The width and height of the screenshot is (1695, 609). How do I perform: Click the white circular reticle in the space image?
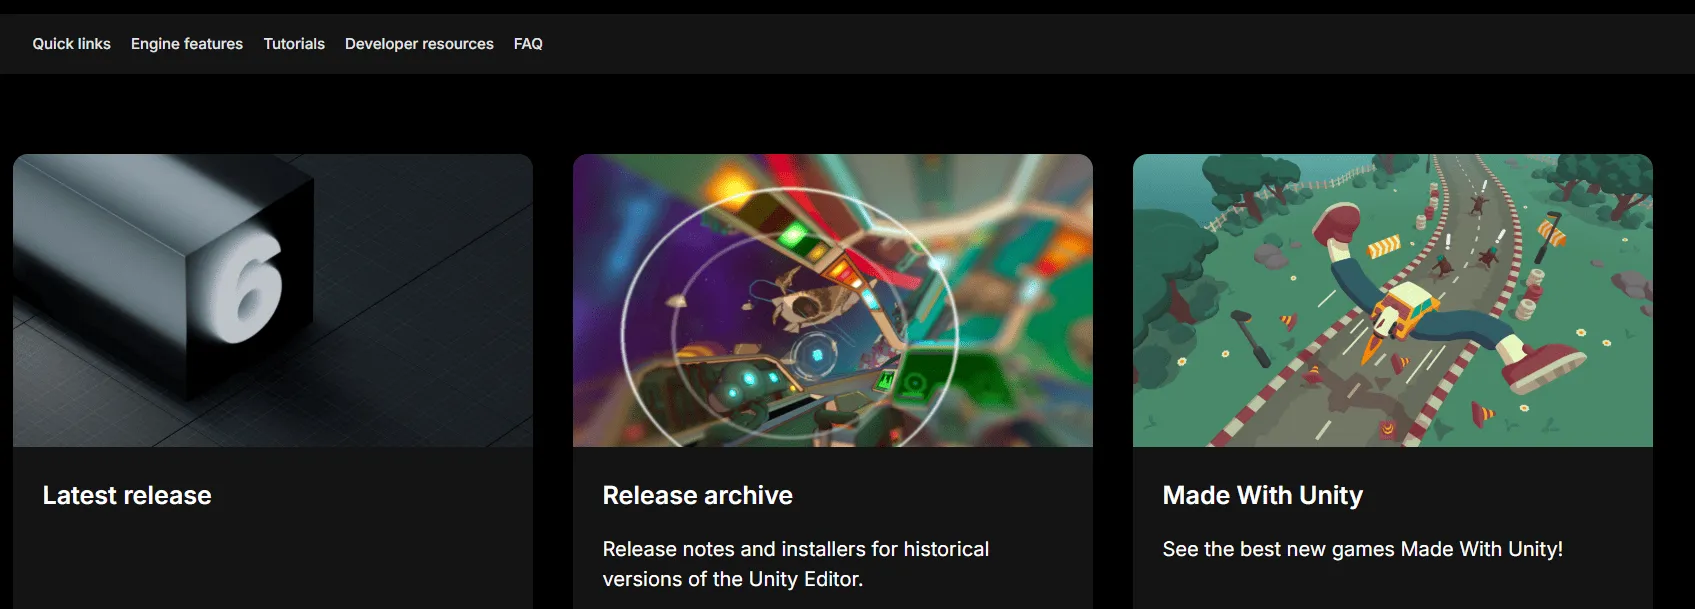[790, 315]
